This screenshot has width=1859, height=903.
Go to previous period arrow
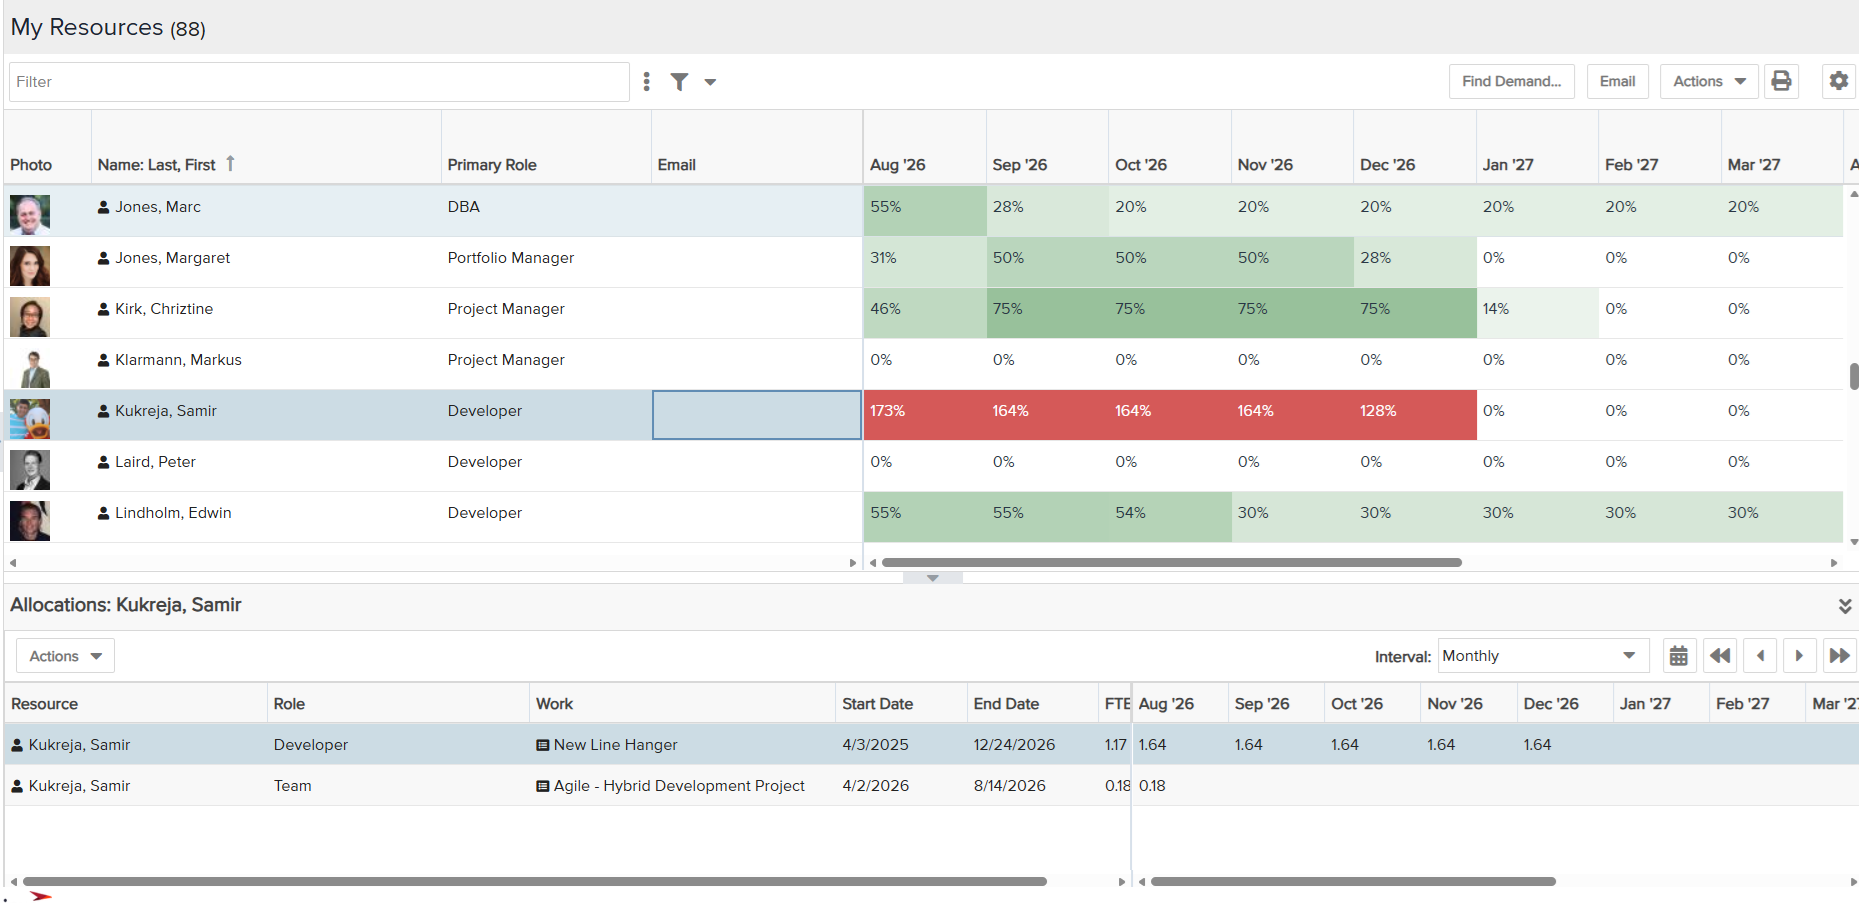[x=1760, y=656]
